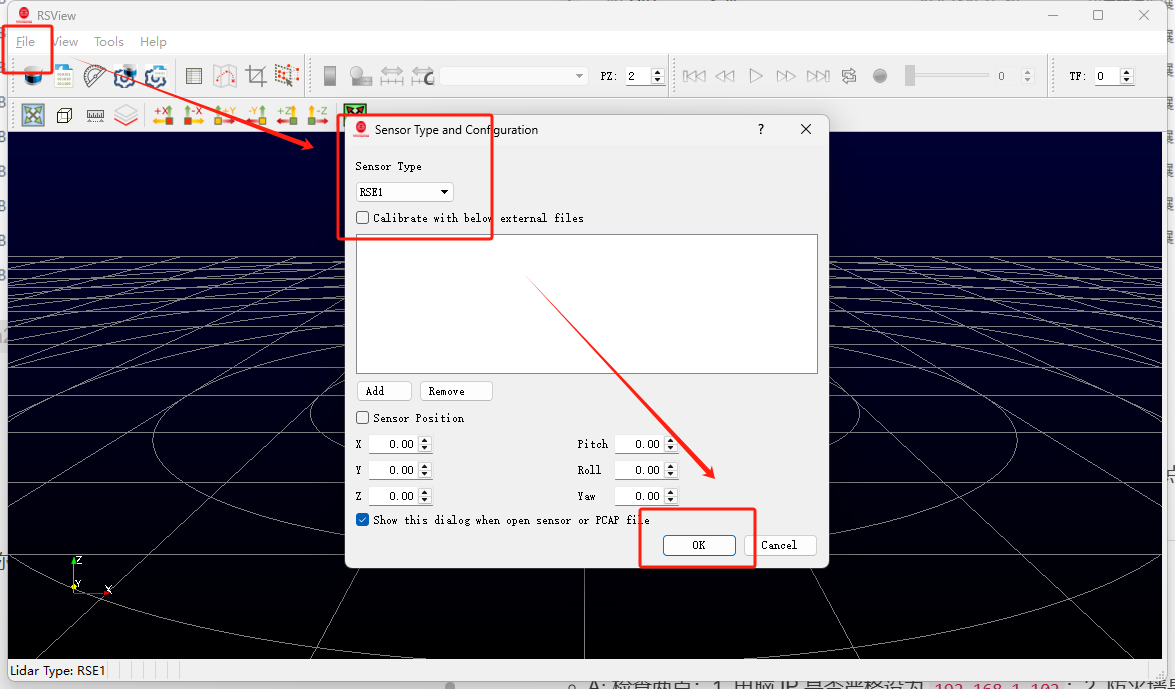Click the playback frame slider

coord(946,76)
